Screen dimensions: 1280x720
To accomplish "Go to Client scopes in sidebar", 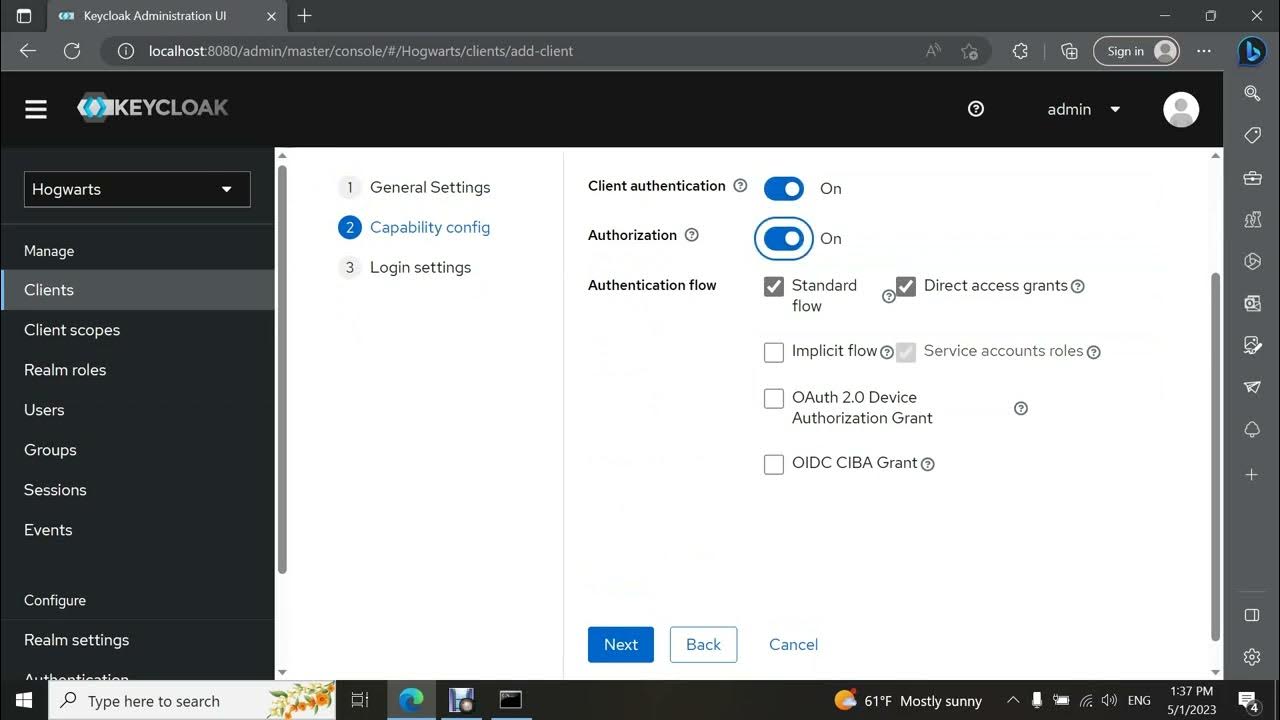I will tap(72, 330).
